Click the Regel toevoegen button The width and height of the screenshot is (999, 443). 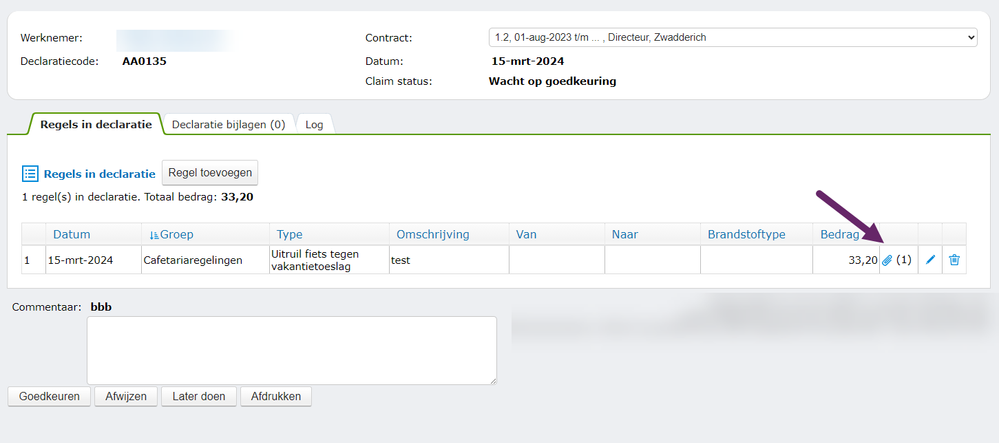[x=210, y=173]
